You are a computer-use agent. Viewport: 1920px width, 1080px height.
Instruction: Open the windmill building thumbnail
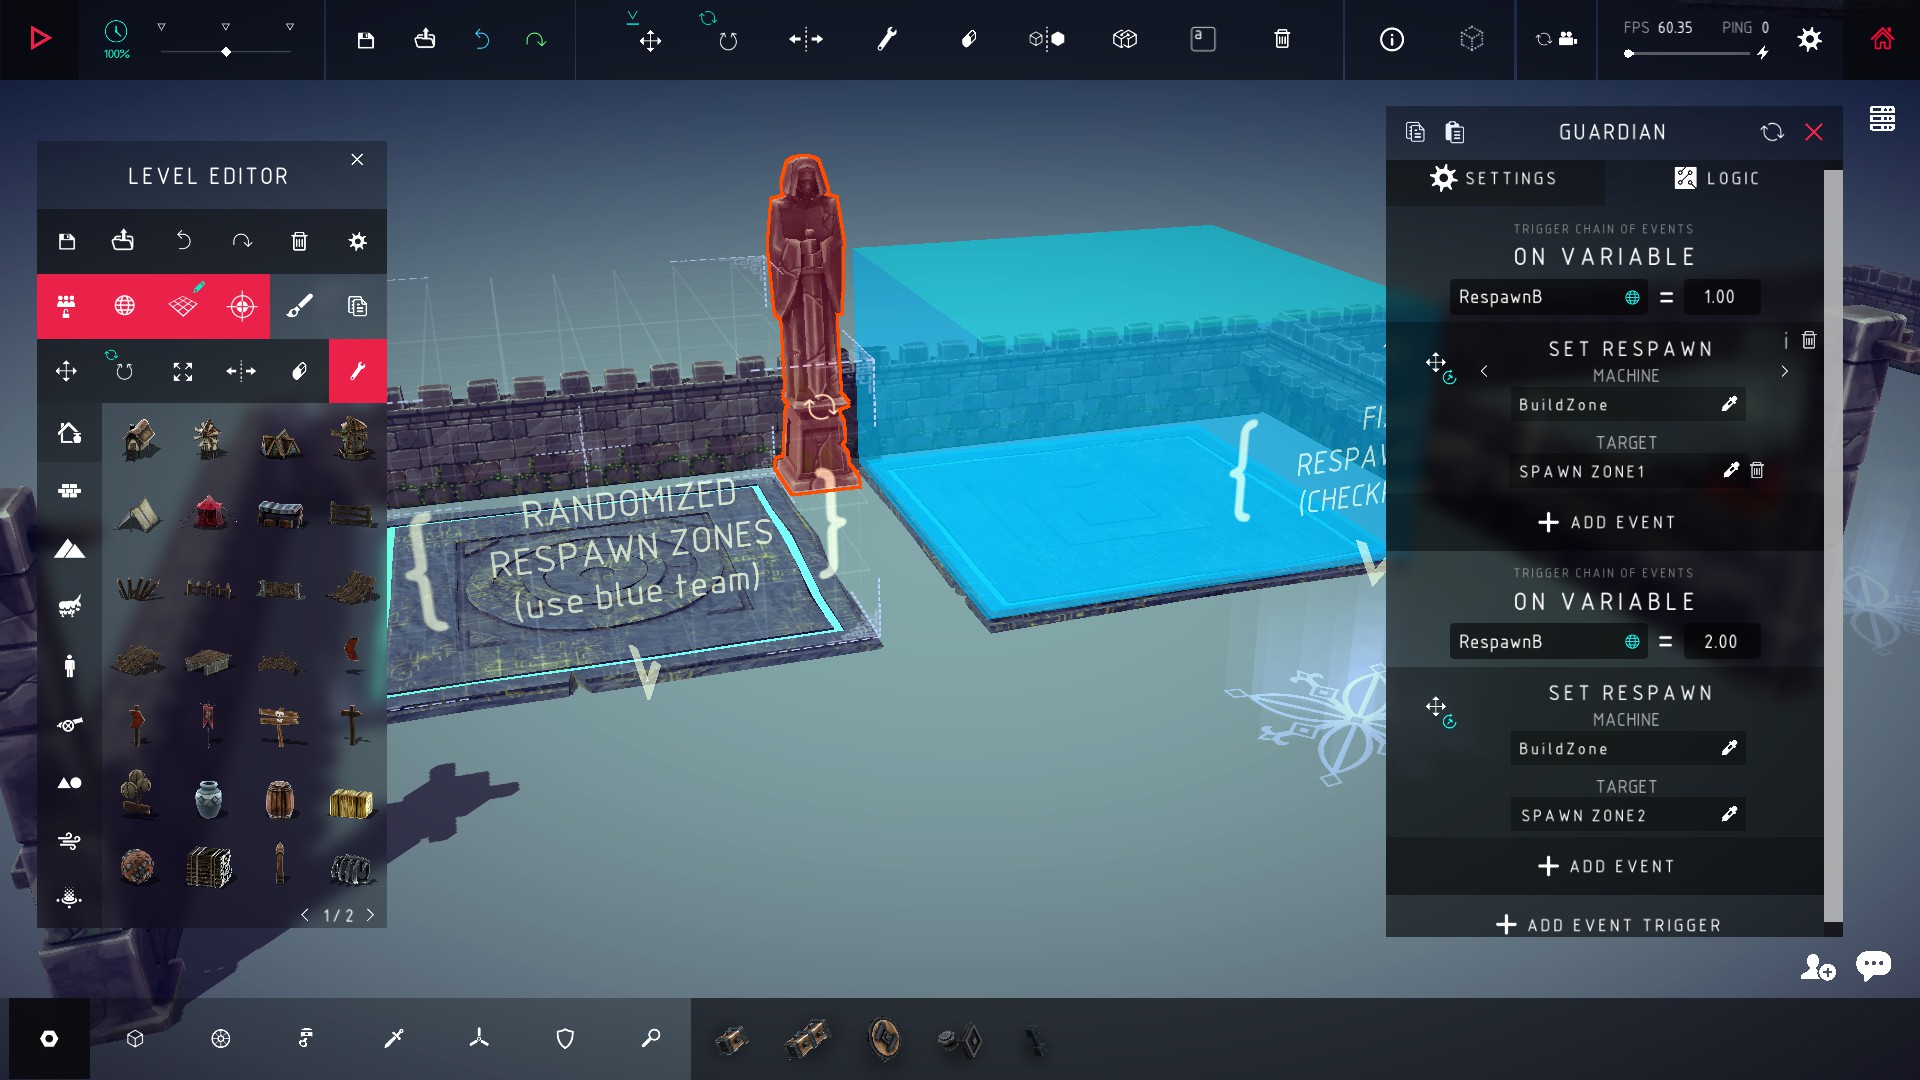point(209,438)
